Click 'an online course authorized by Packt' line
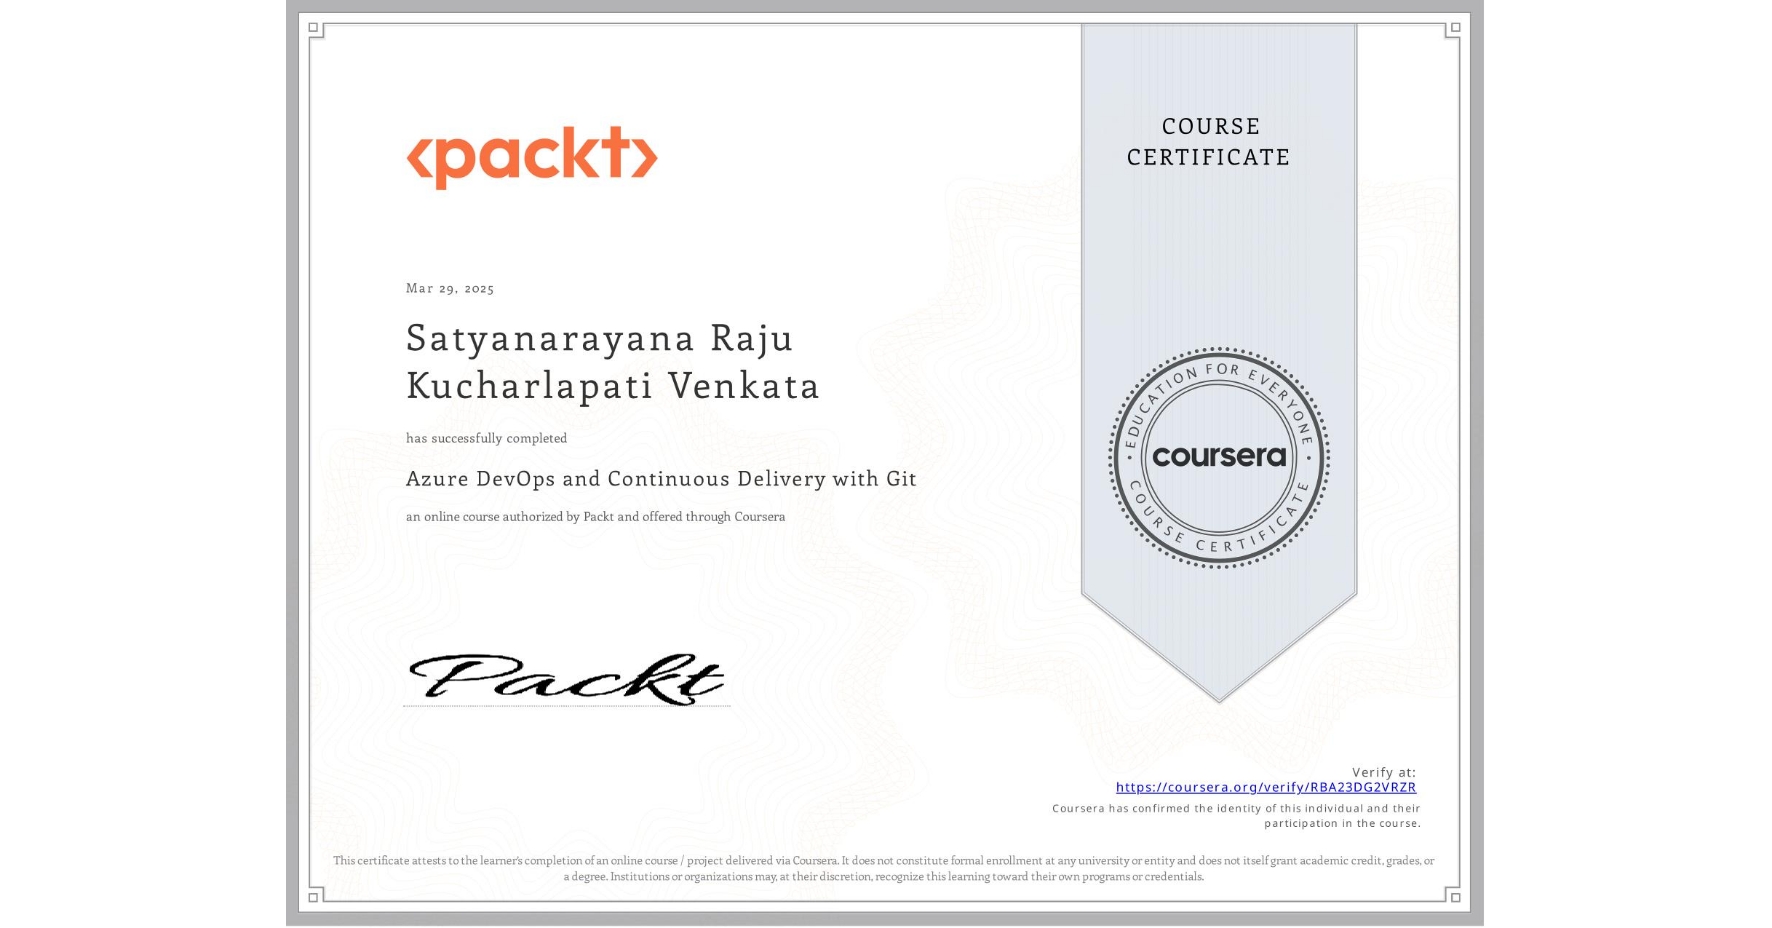The height and width of the screenshot is (928, 1772). pos(595,517)
